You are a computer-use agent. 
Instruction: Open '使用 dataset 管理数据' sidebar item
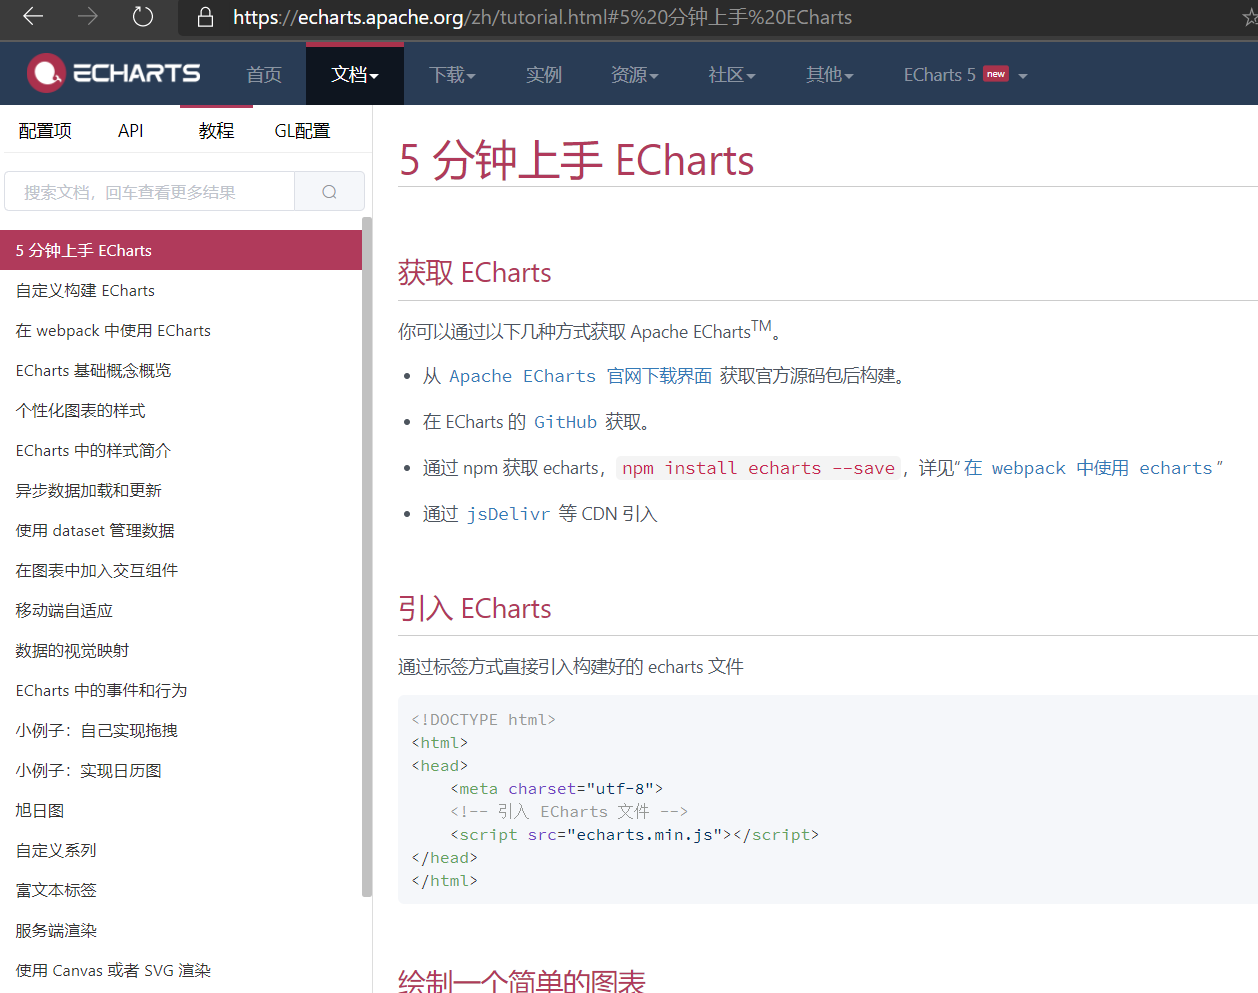181,530
